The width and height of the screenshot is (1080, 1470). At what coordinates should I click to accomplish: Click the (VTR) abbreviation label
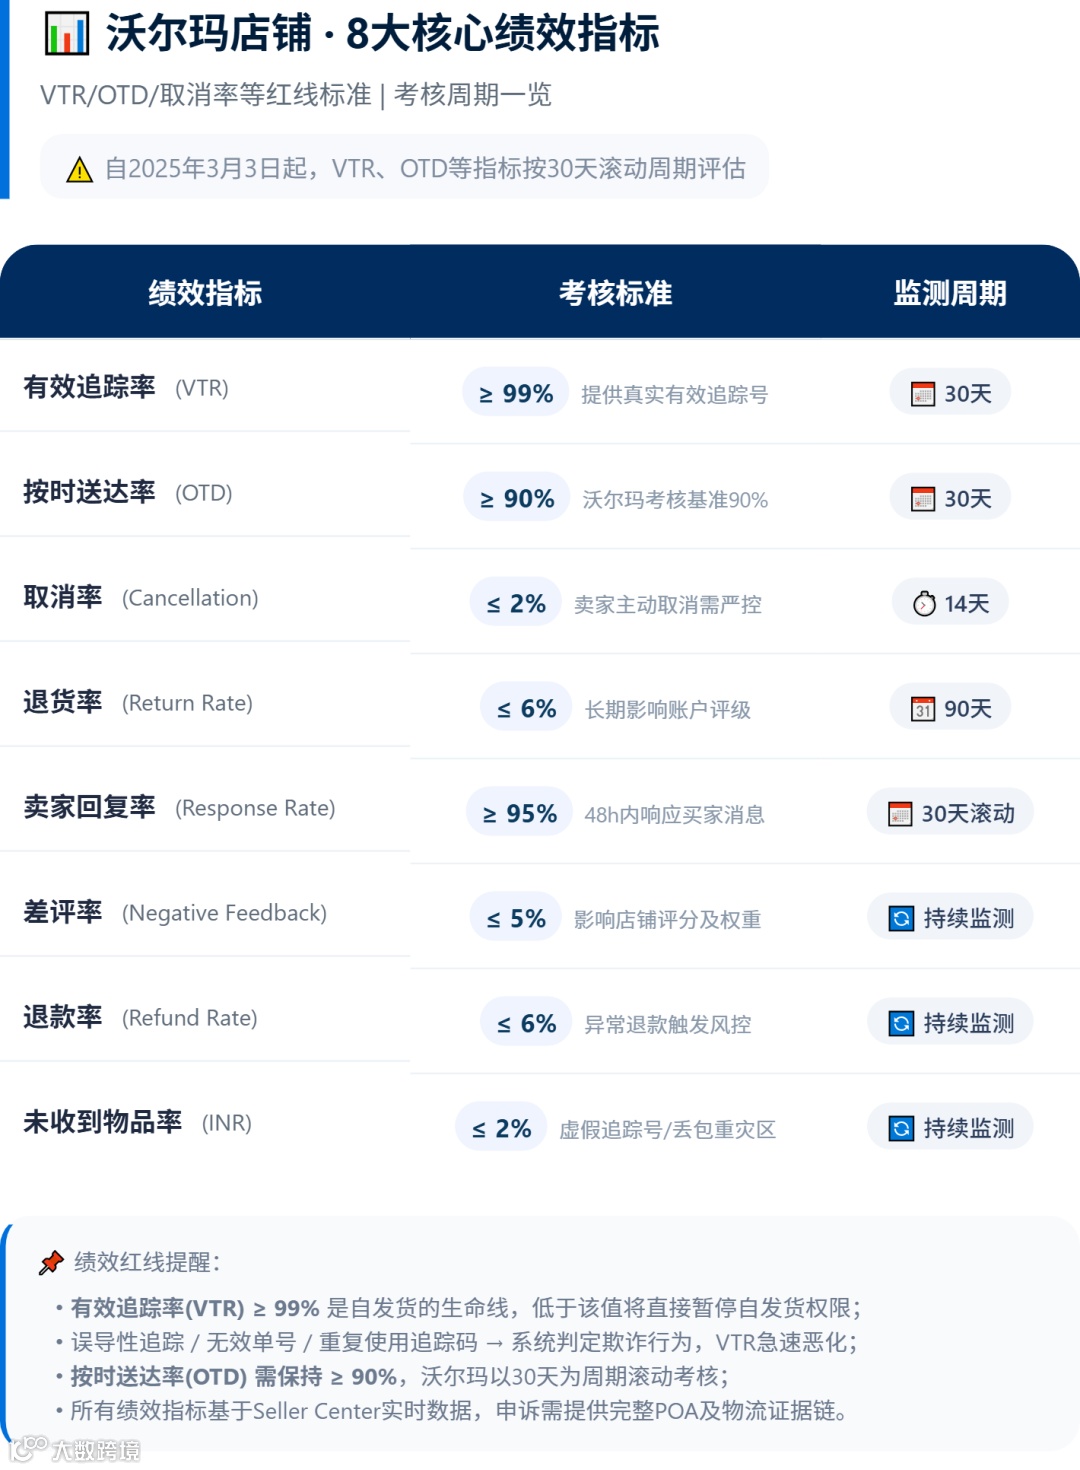pos(202,388)
